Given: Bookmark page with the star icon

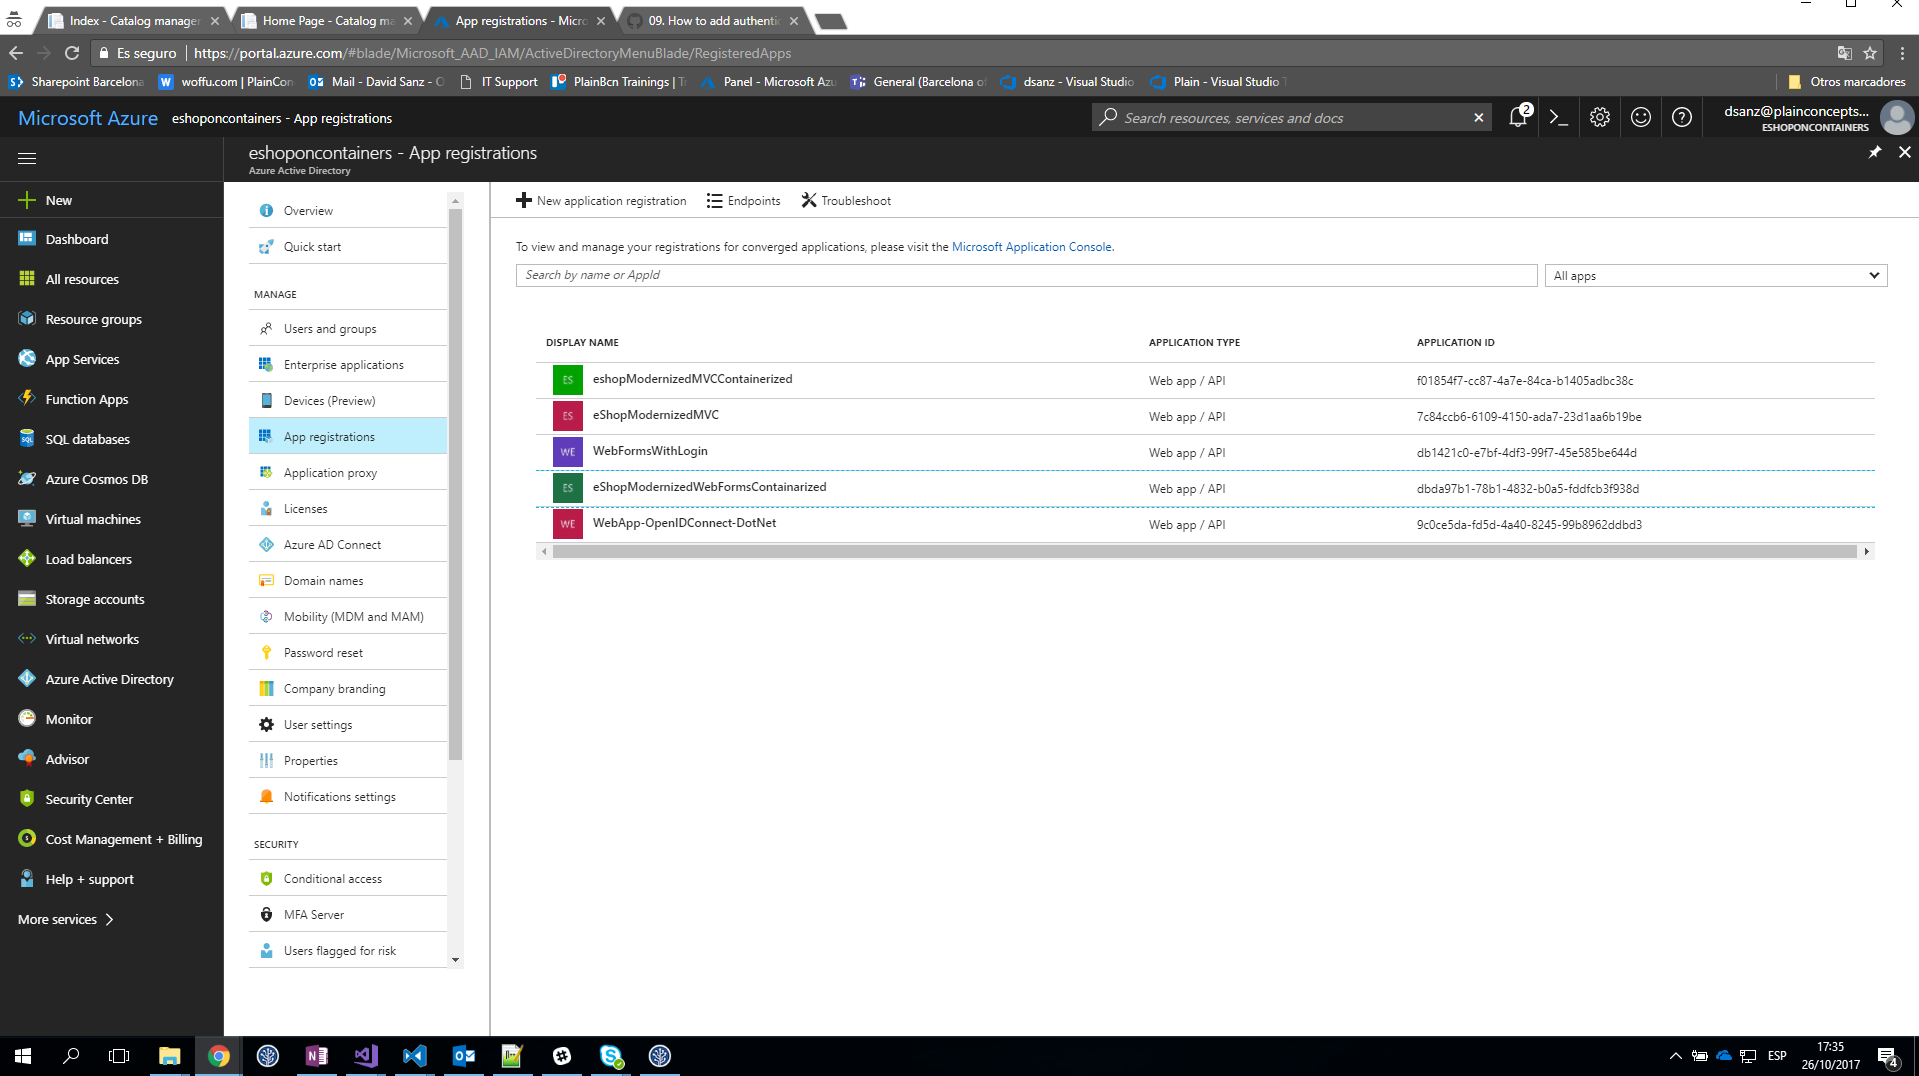Looking at the screenshot, I should click(1869, 53).
